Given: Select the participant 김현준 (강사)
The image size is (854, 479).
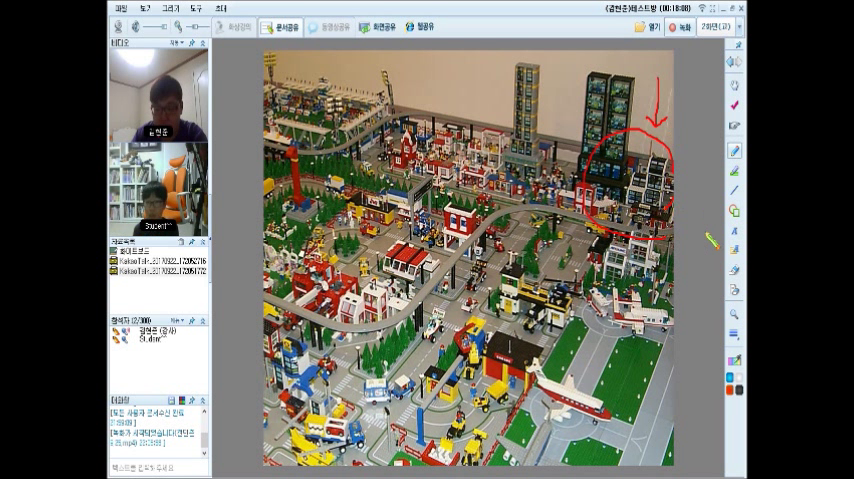Looking at the screenshot, I should pos(158,331).
